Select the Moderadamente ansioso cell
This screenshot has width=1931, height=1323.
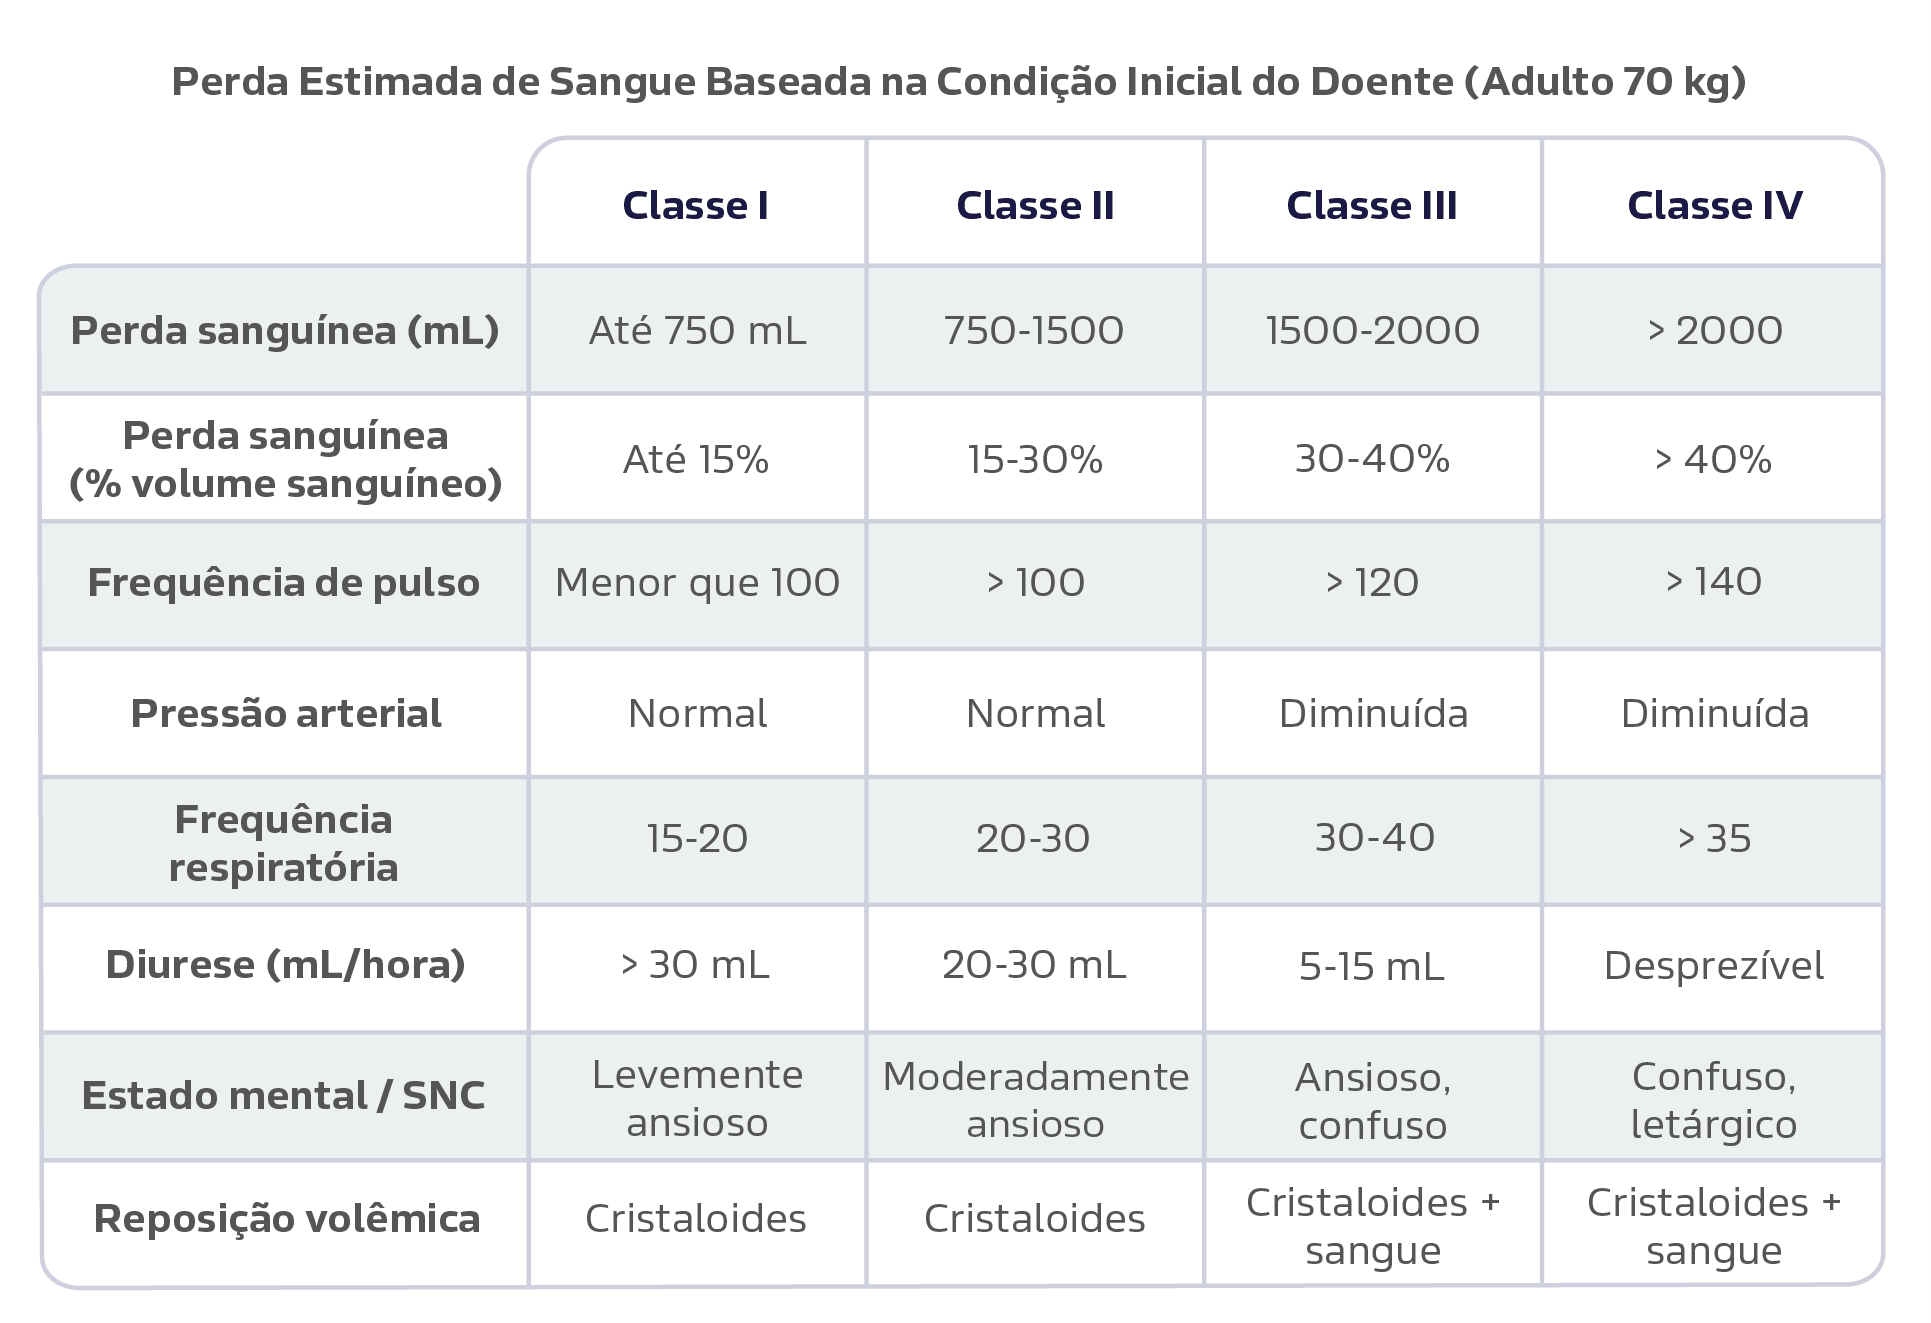pyautogui.click(x=1035, y=1100)
